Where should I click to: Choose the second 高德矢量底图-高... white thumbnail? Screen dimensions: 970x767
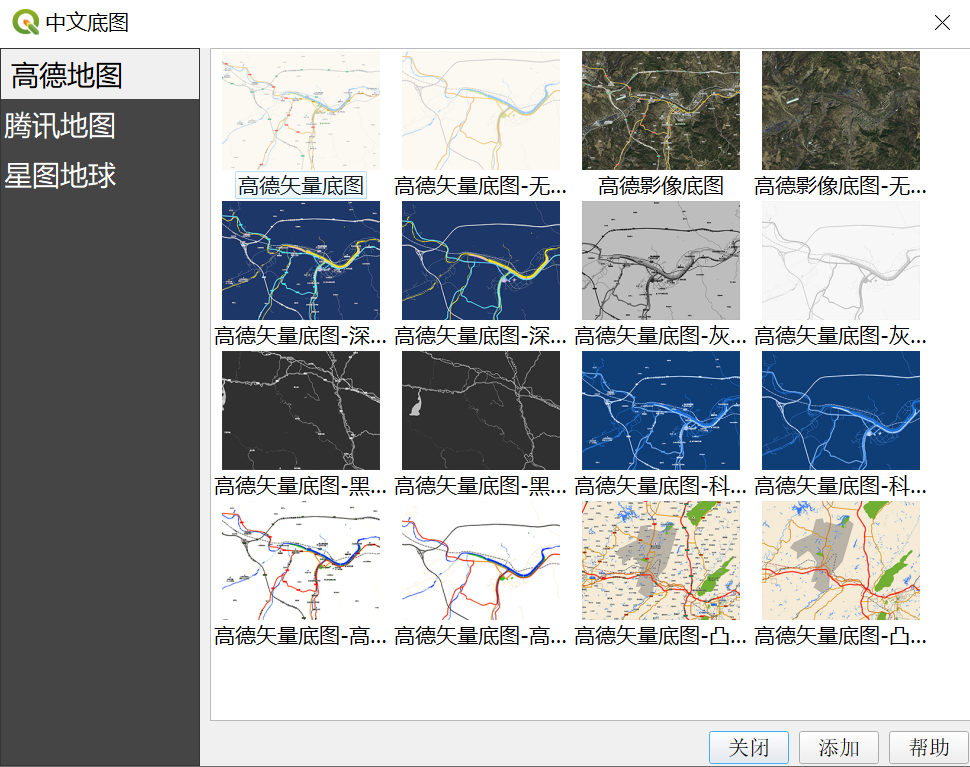click(481, 560)
